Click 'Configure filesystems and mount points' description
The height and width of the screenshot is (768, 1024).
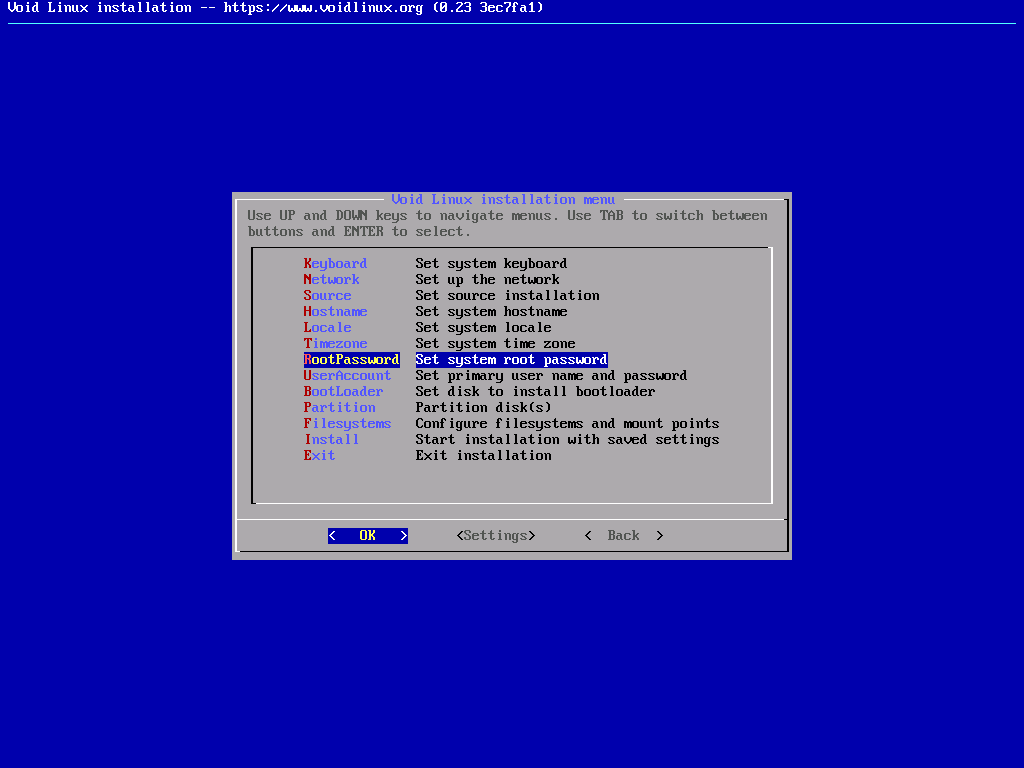pos(567,424)
